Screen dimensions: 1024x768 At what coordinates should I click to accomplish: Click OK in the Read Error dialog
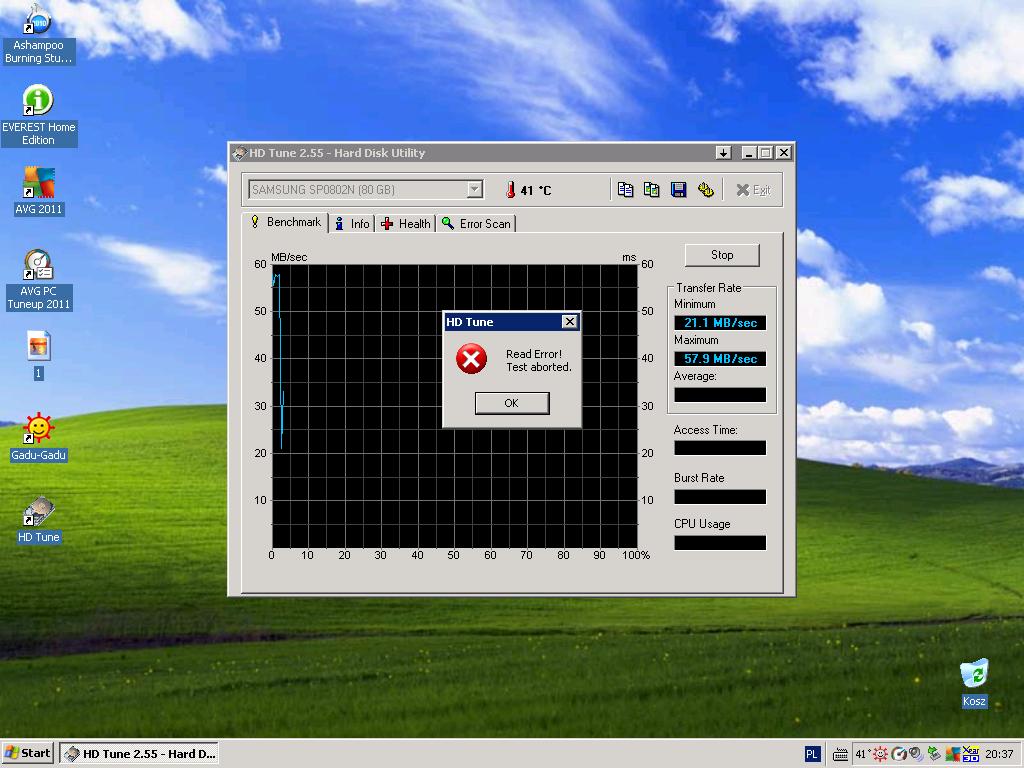[511, 403]
